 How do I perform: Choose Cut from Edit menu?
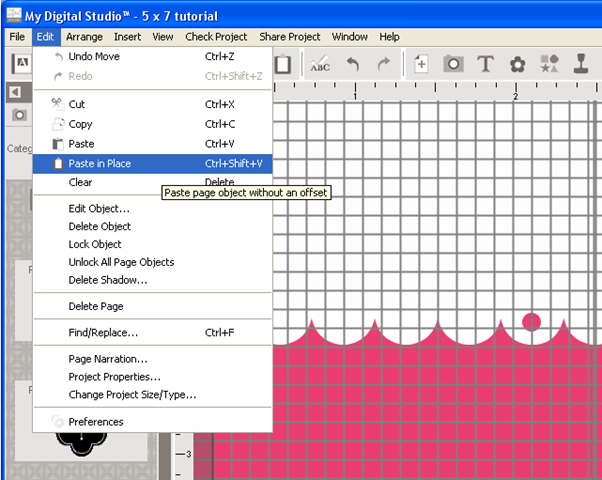coord(153,104)
